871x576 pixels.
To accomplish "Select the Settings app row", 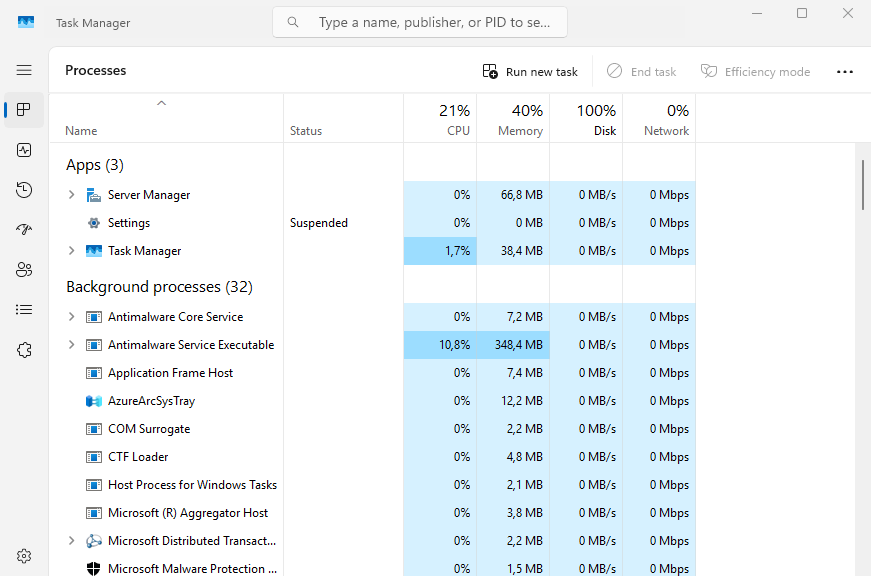I will click(x=129, y=223).
